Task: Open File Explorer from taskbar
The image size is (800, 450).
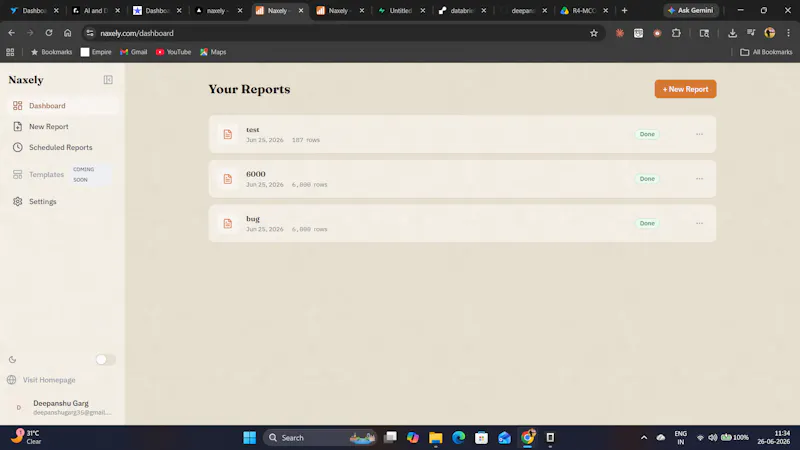Action: pos(436,438)
